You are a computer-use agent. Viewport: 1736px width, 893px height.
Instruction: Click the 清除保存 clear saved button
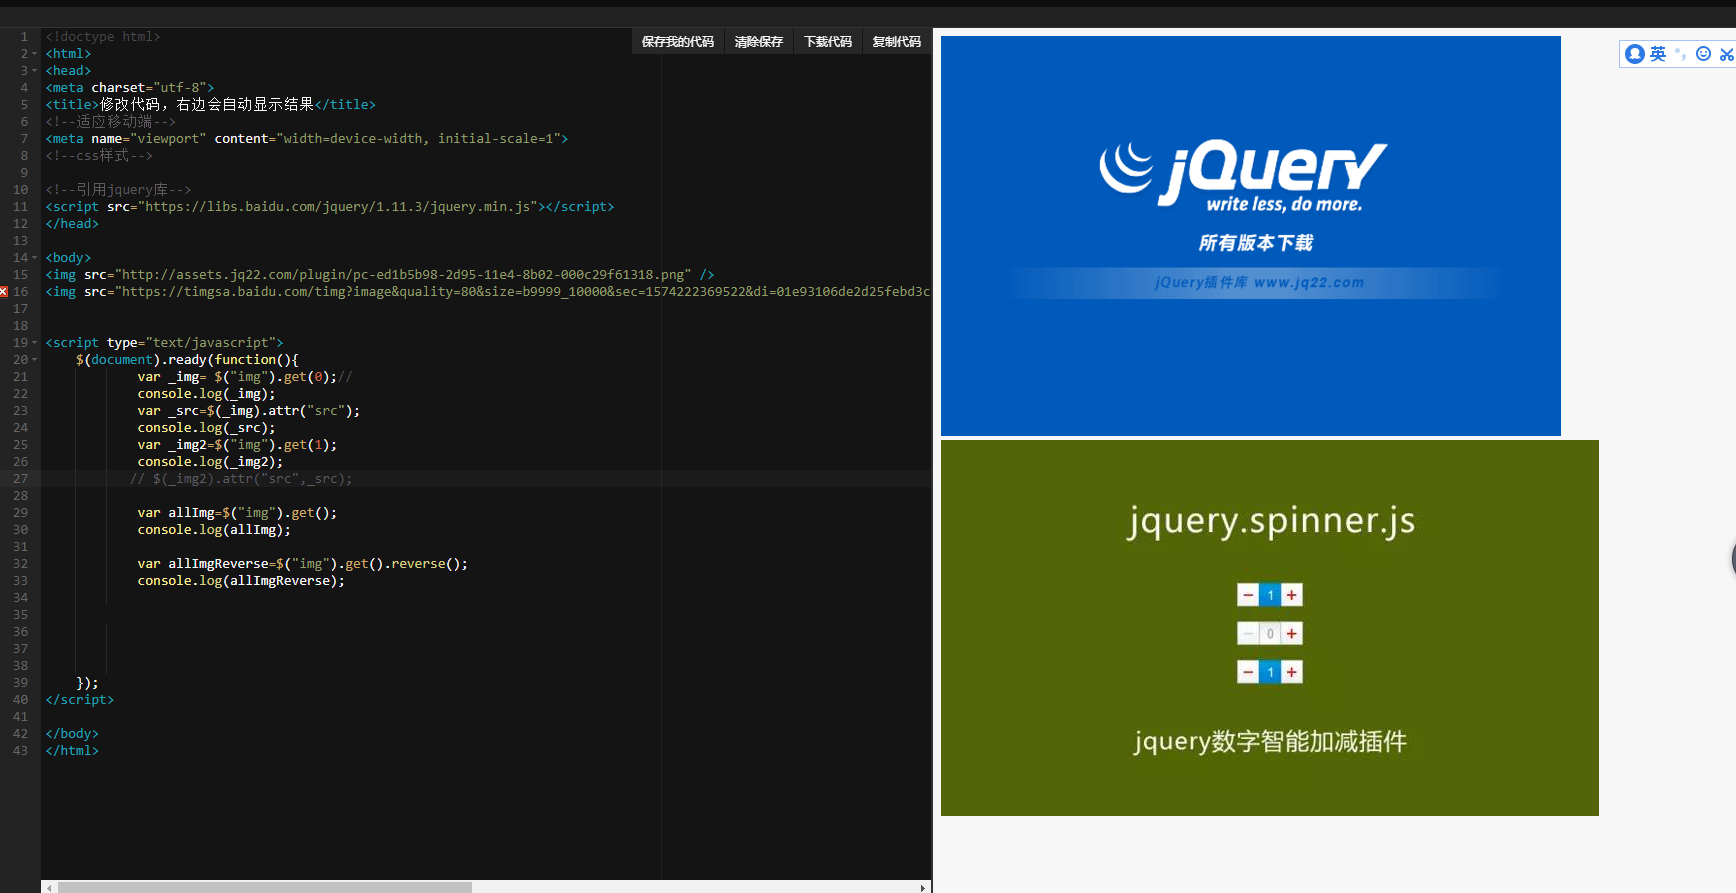click(758, 42)
